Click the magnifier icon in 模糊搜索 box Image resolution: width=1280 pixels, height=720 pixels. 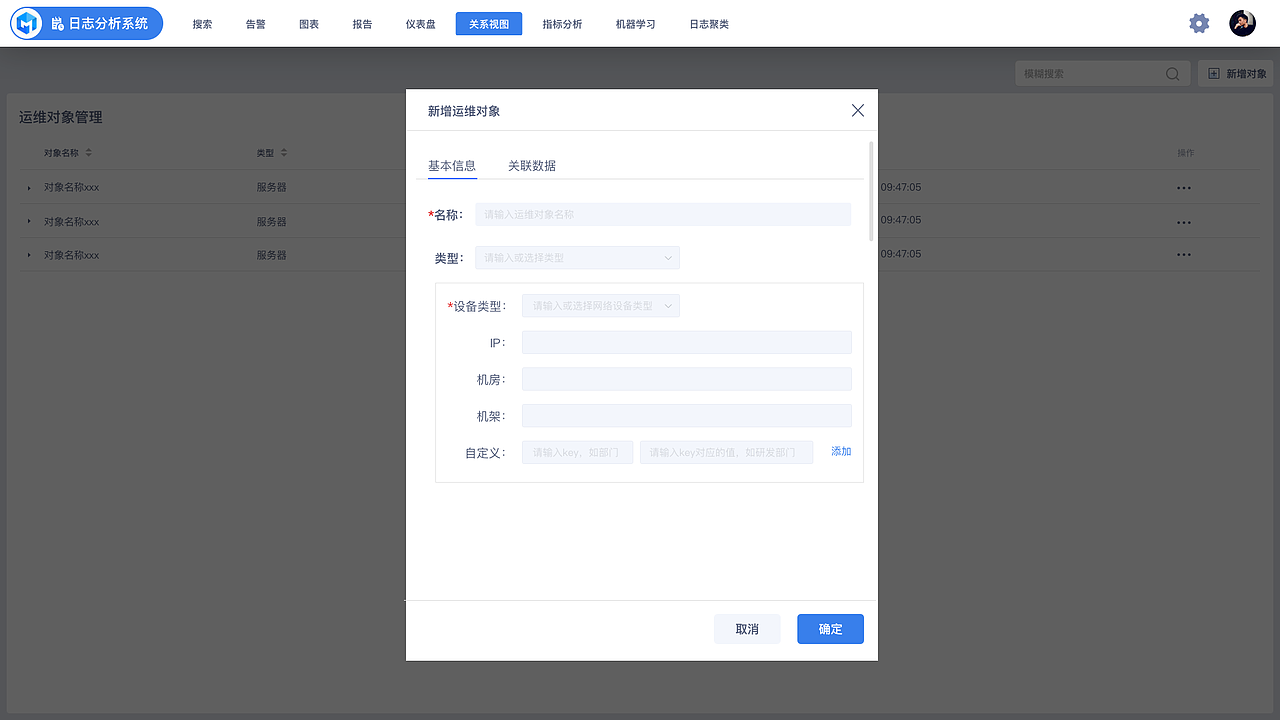1171,73
